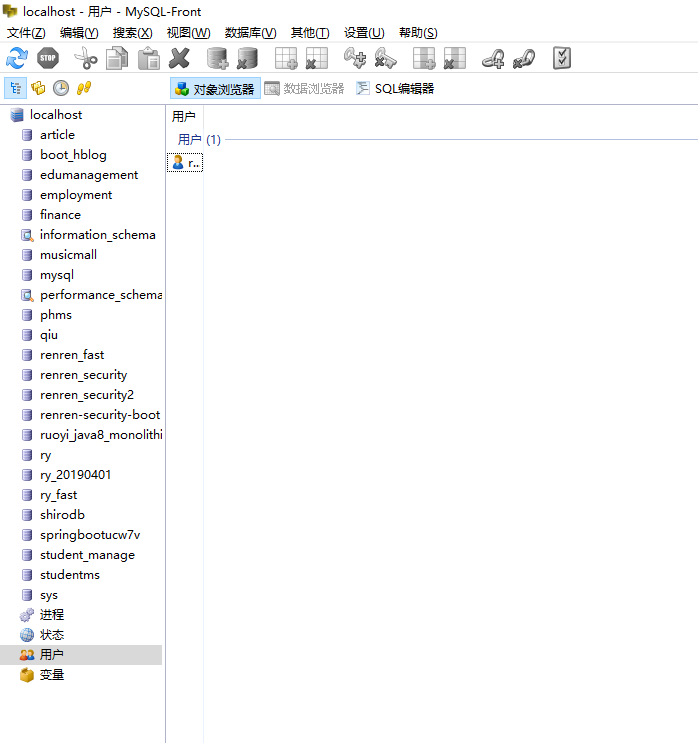The width and height of the screenshot is (698, 743).
Task: Select the springbootucw7v database
Action: pyautogui.click(x=90, y=535)
